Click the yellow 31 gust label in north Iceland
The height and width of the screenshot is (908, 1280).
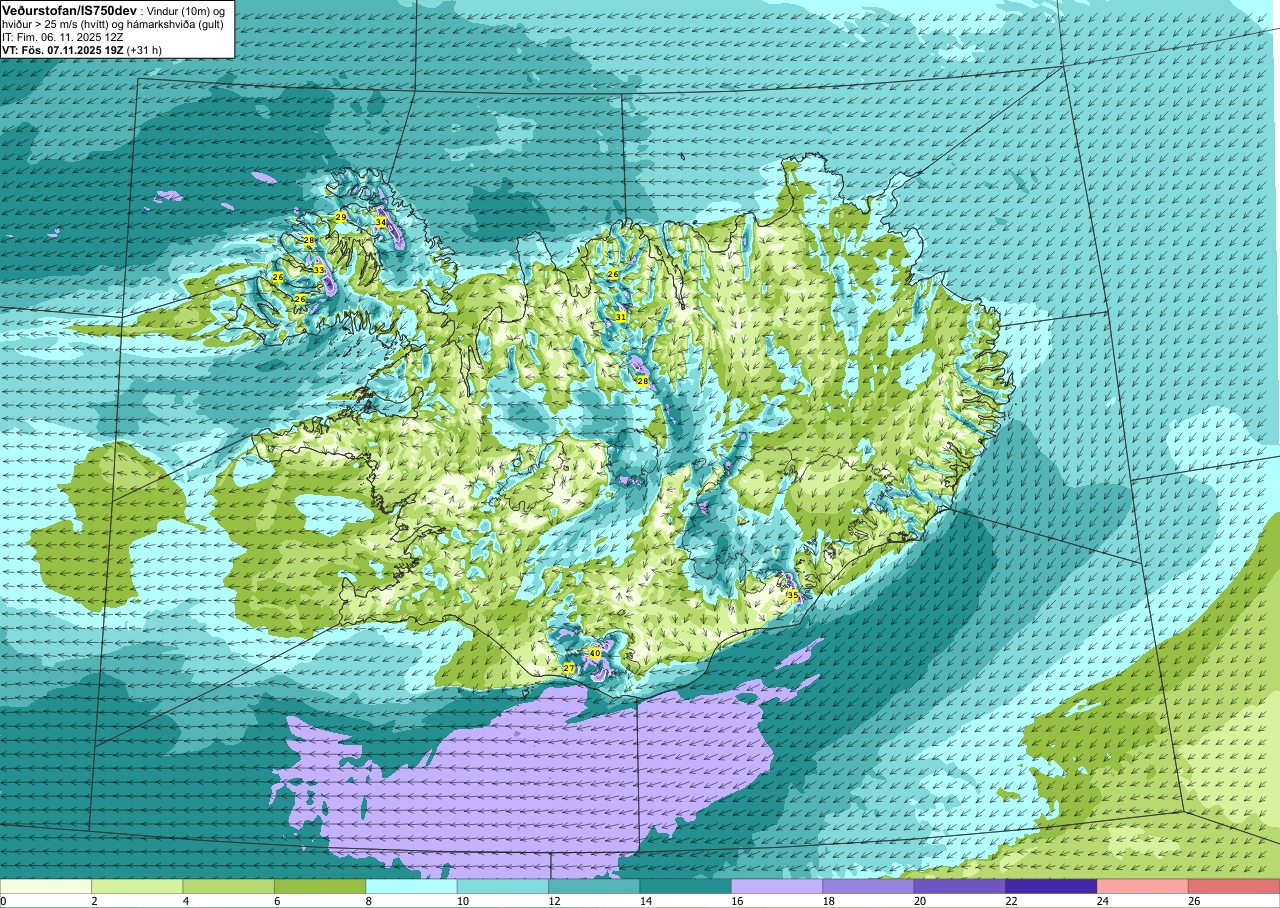(620, 317)
